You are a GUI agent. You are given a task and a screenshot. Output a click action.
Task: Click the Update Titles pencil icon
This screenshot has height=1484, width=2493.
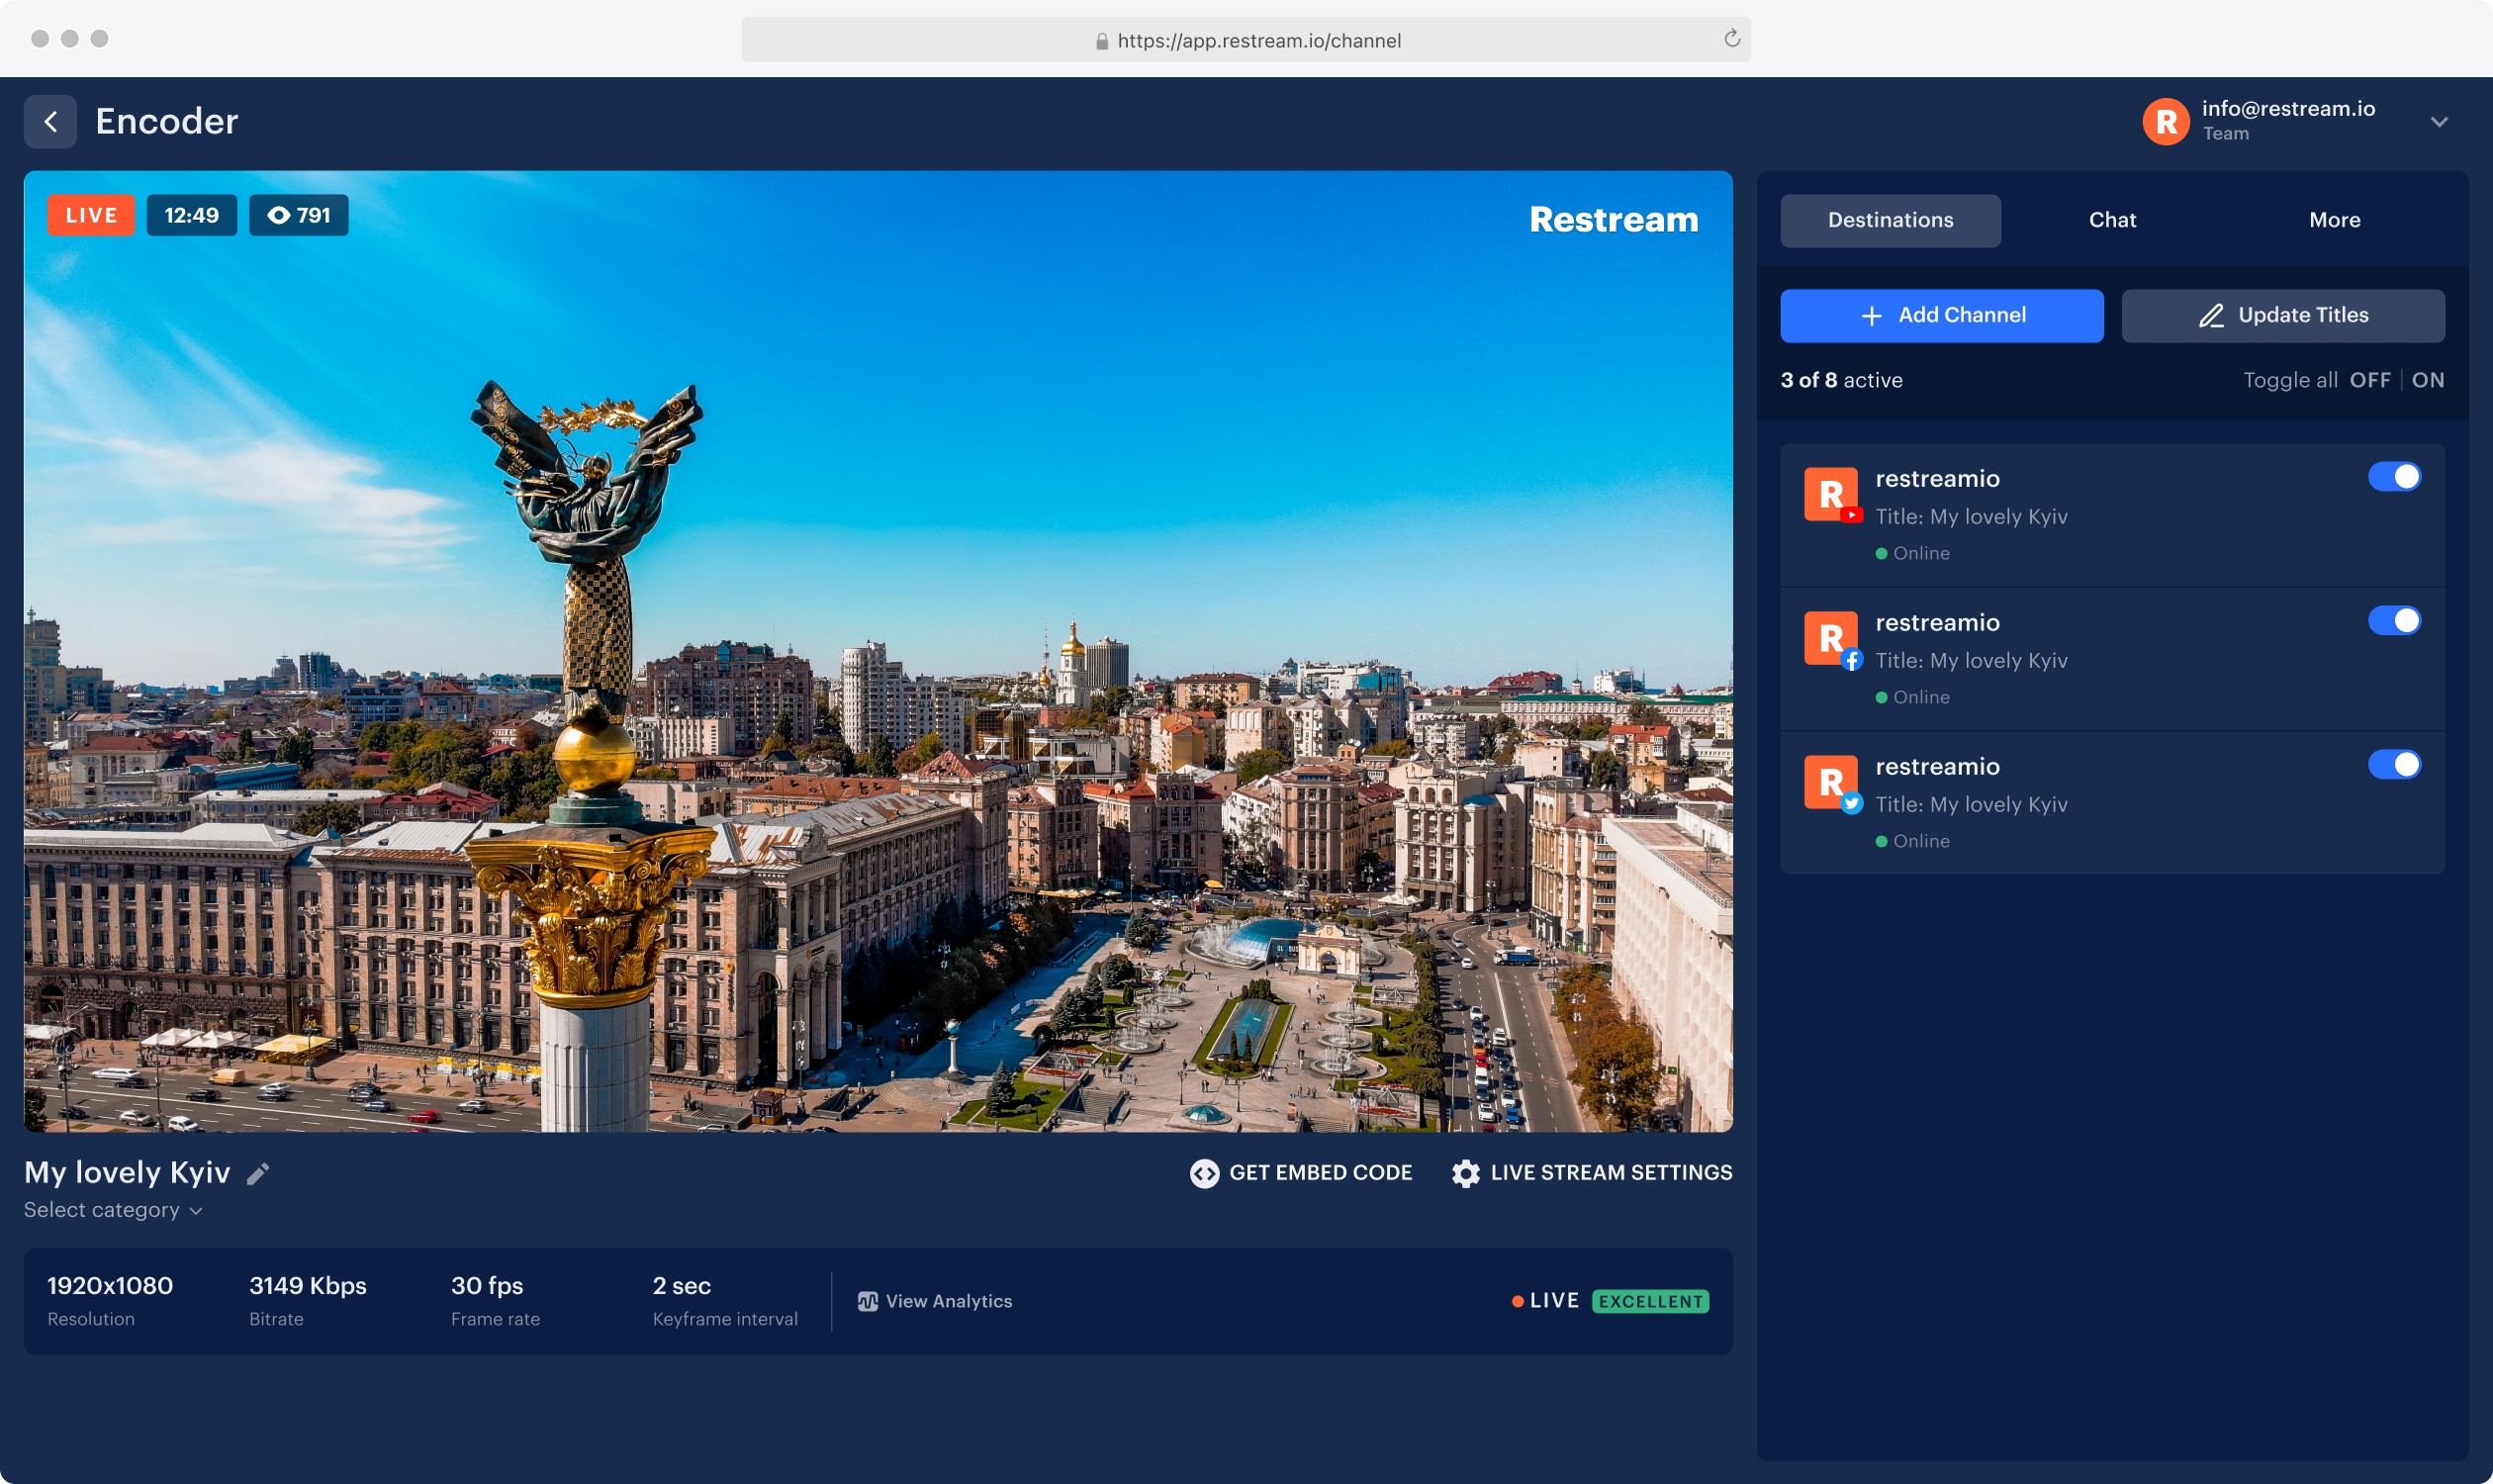click(2210, 315)
